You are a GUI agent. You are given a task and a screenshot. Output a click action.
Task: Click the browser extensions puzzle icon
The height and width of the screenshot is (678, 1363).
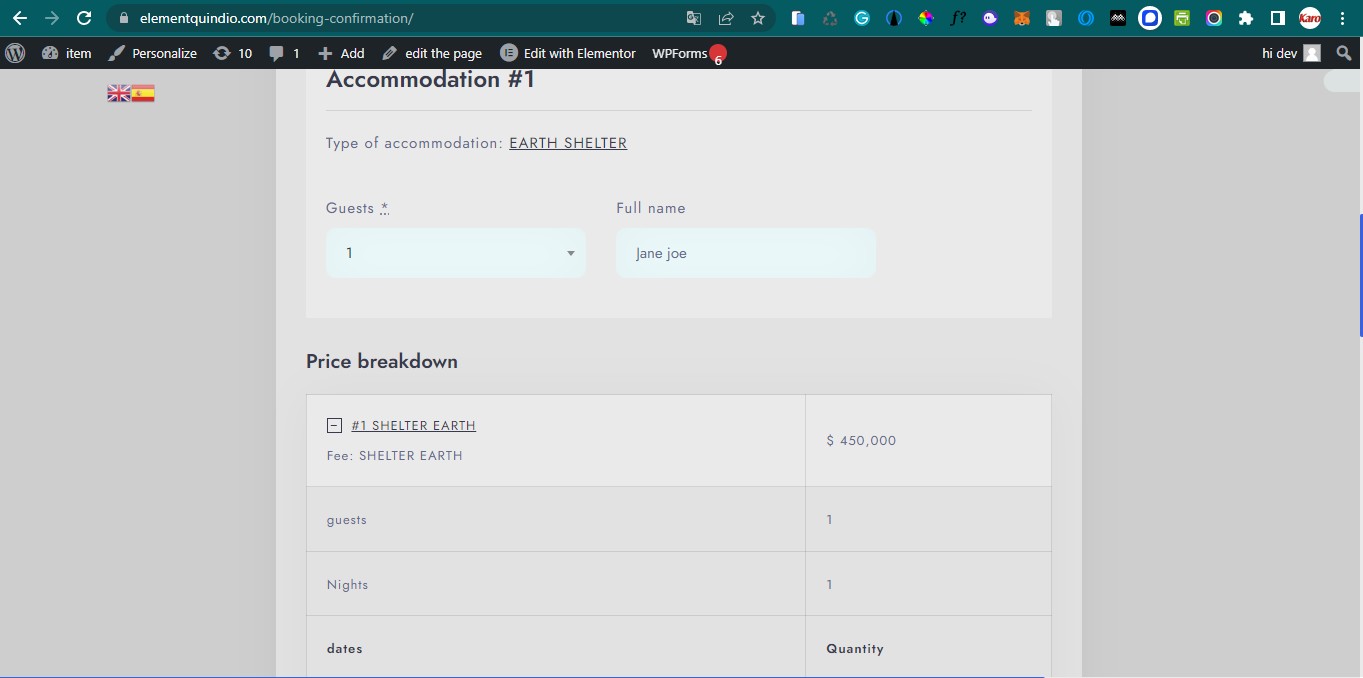1246,18
